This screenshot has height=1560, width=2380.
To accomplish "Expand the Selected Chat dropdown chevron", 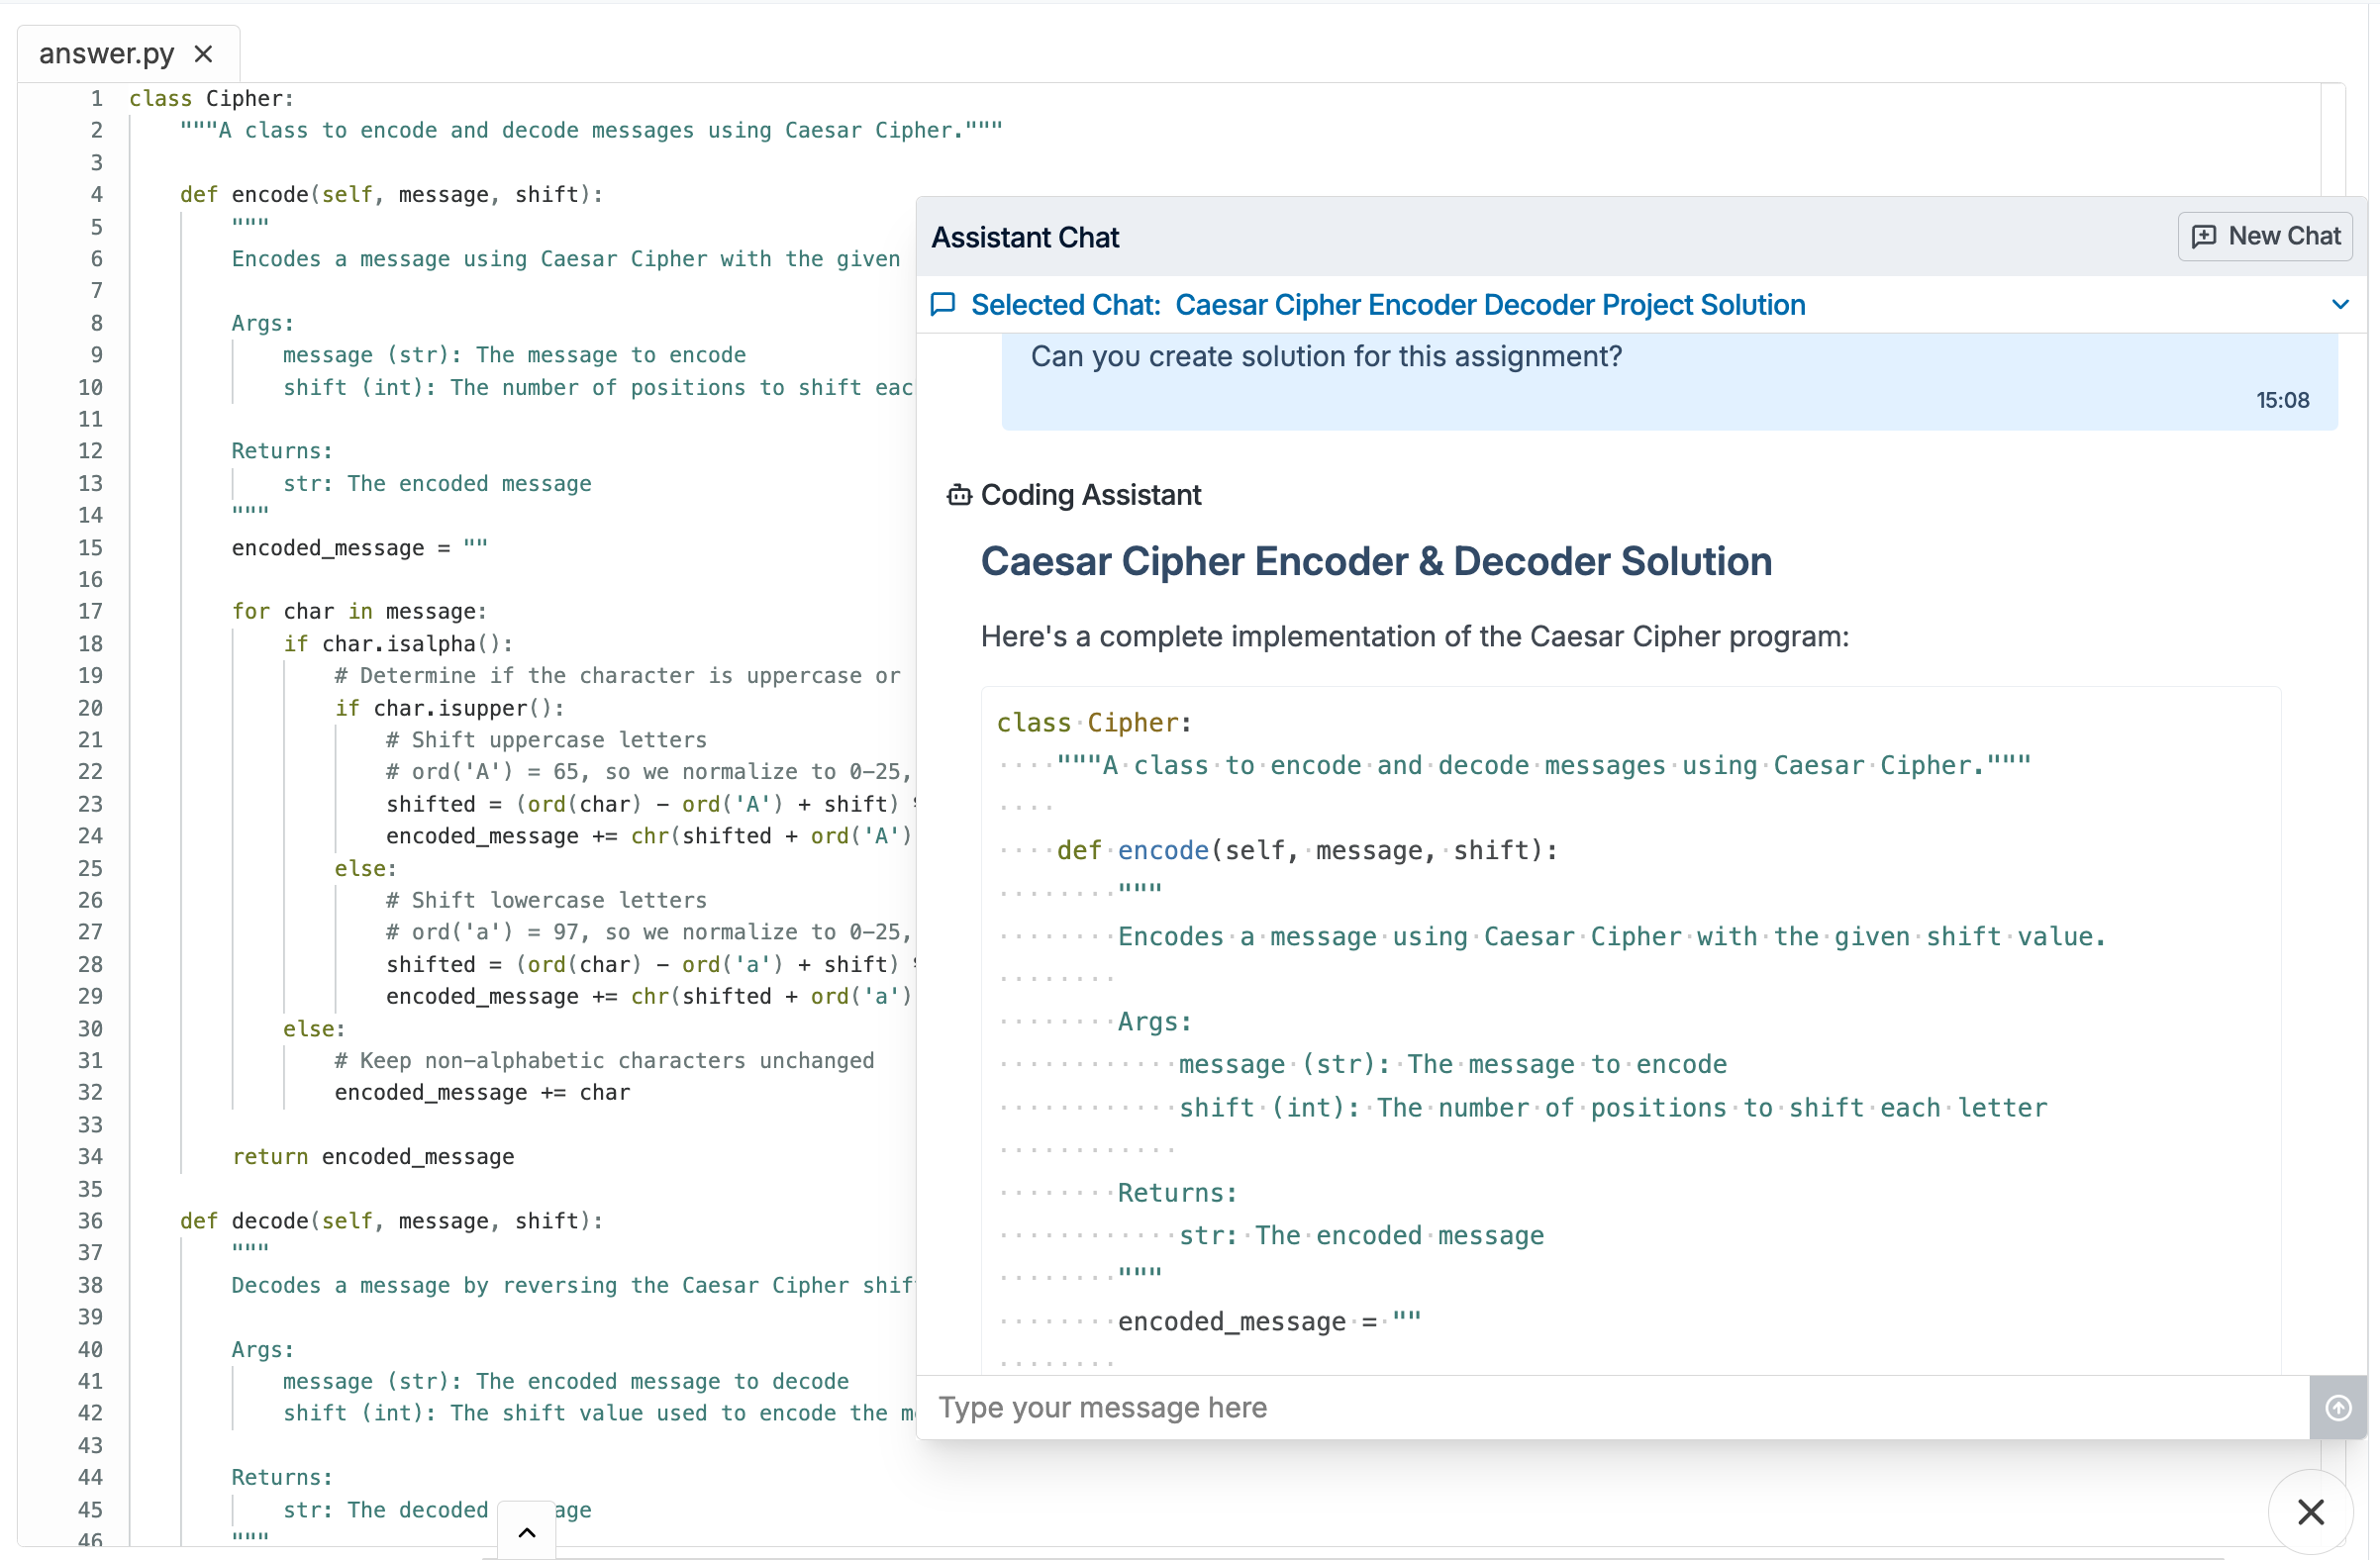I will (2340, 304).
